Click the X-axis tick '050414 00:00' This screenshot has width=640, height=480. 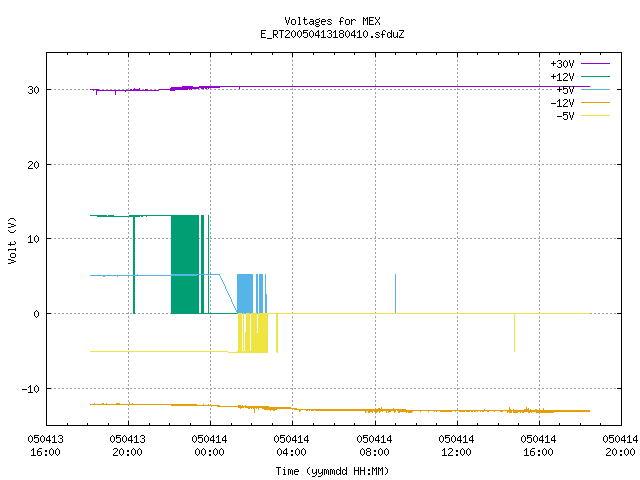210,445
